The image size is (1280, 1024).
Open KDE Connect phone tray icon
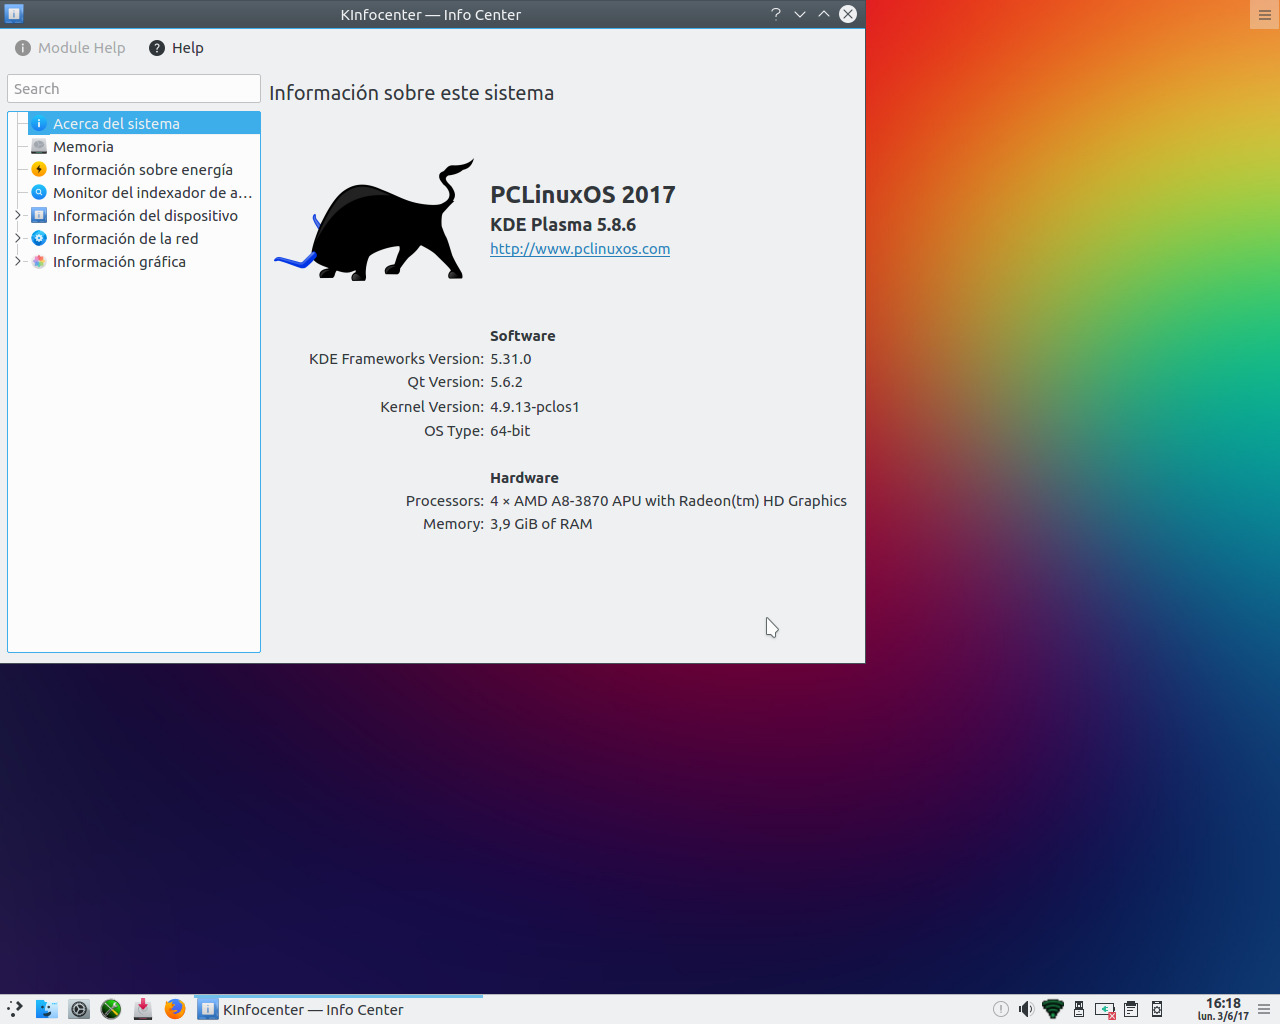(1157, 1009)
